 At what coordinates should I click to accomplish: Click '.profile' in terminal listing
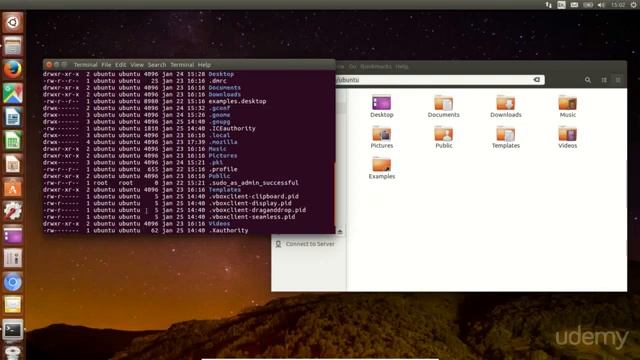pos(223,169)
